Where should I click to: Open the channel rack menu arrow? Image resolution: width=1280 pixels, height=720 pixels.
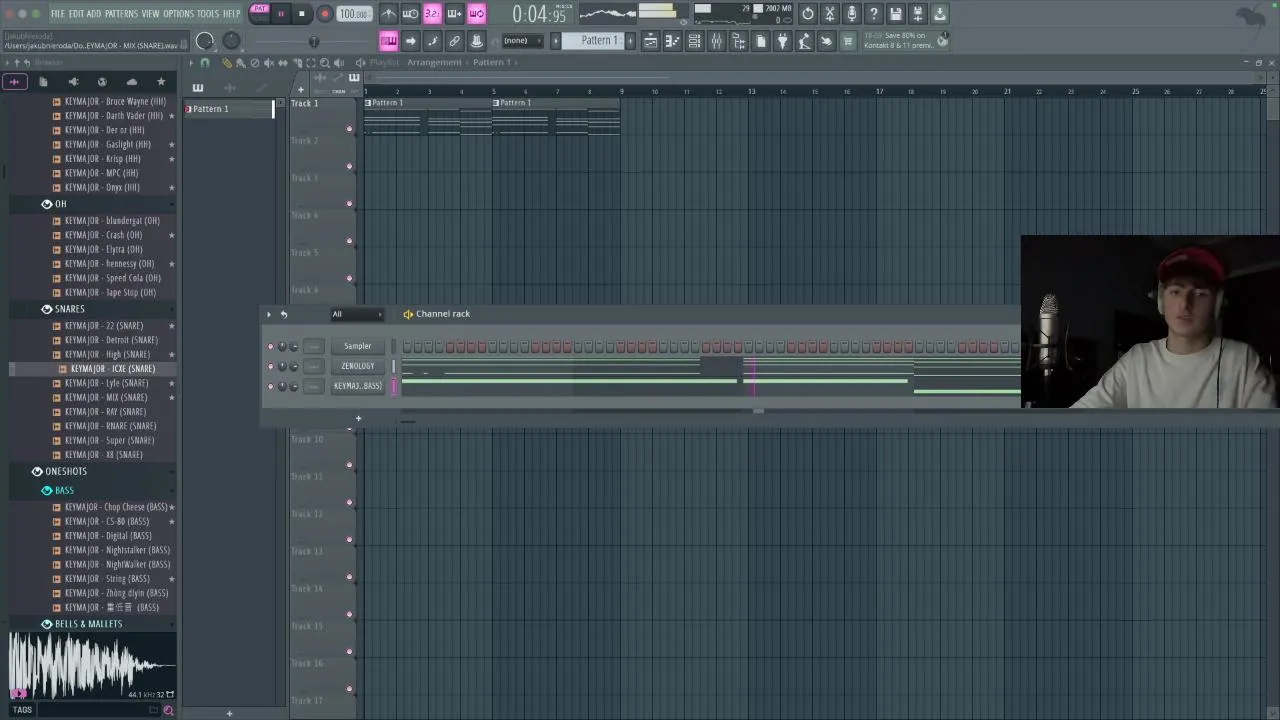269,314
